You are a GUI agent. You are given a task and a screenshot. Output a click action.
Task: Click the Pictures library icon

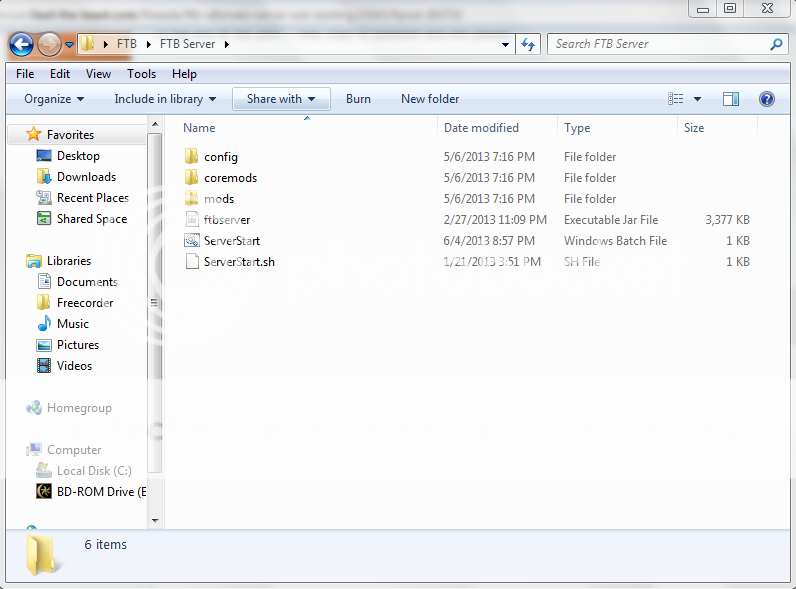point(44,345)
